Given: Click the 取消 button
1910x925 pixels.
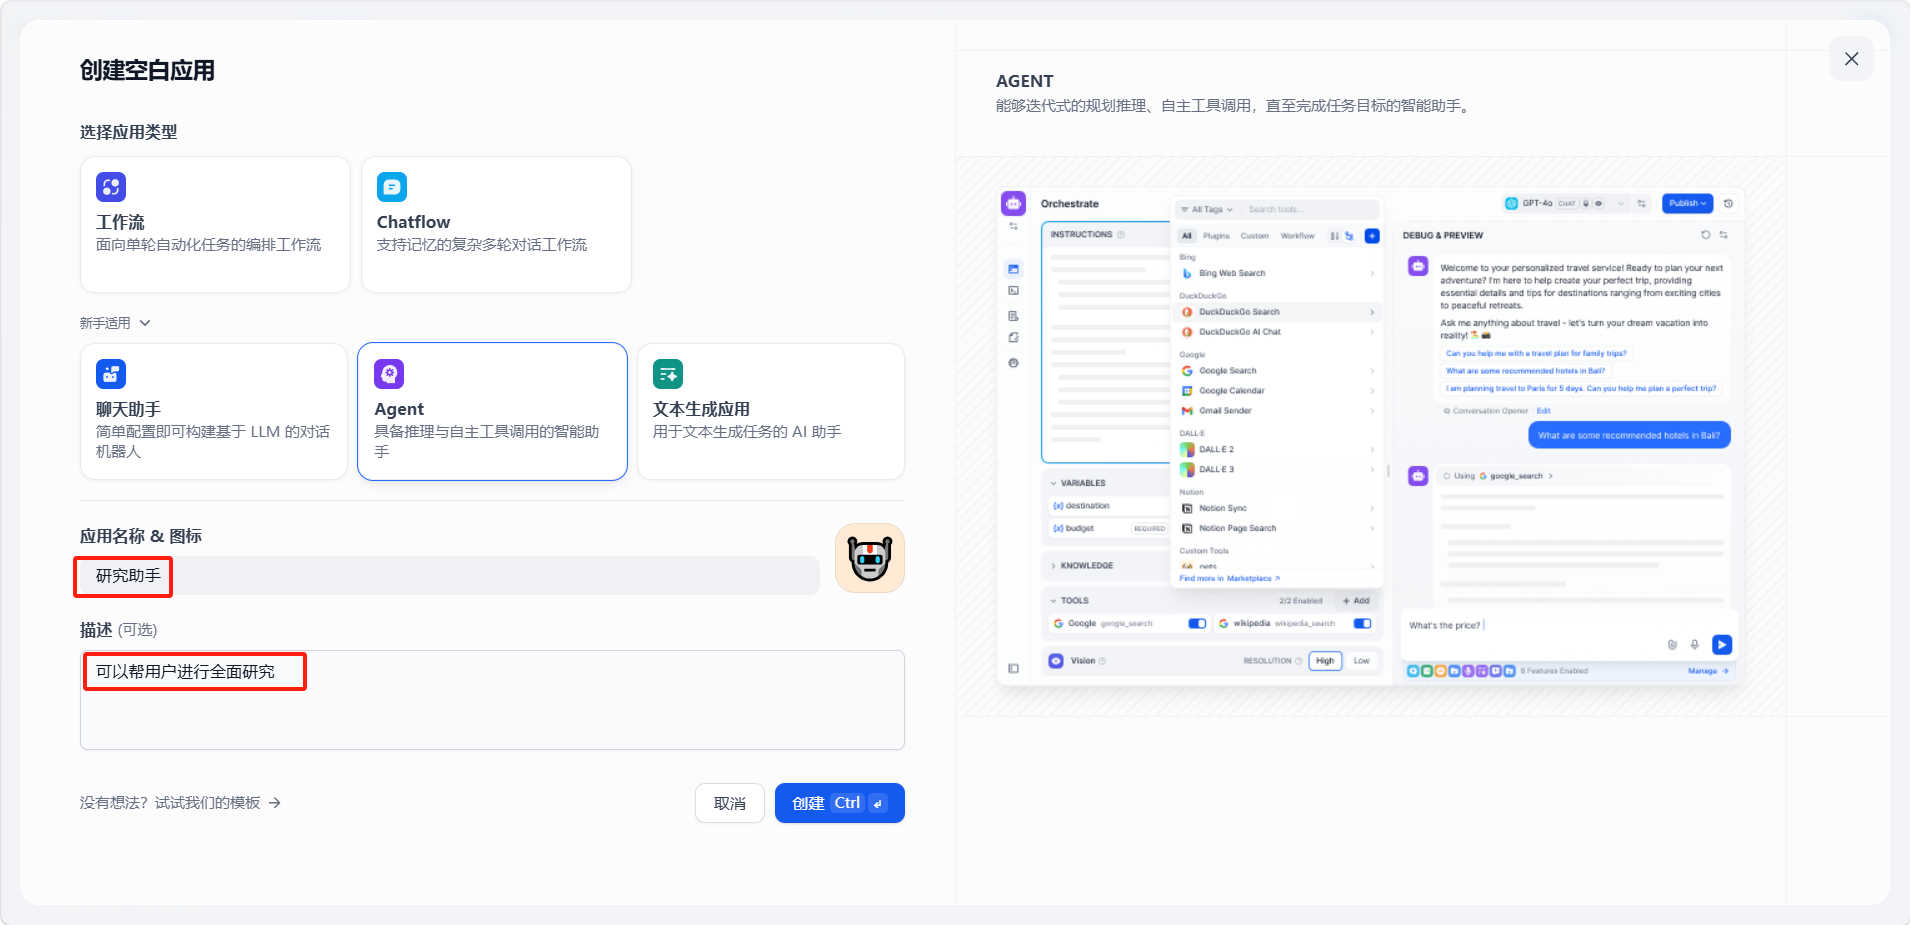Looking at the screenshot, I should coord(729,803).
